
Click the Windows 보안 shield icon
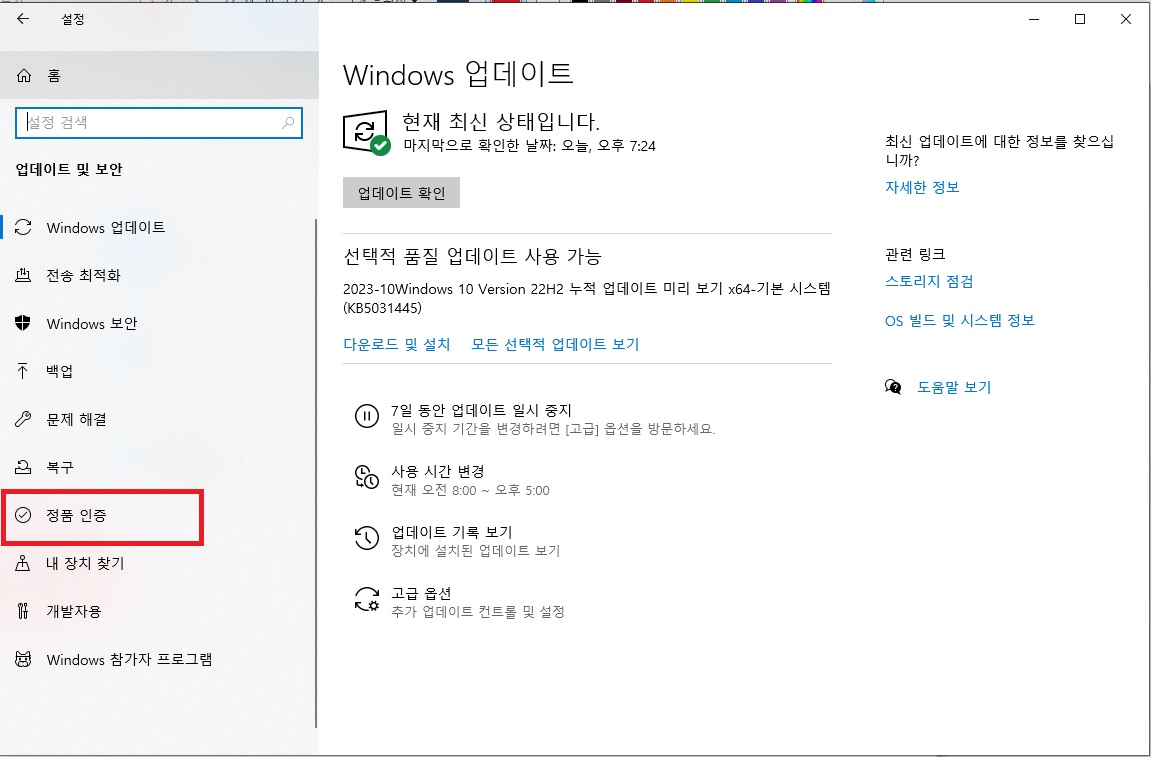click(x=24, y=323)
